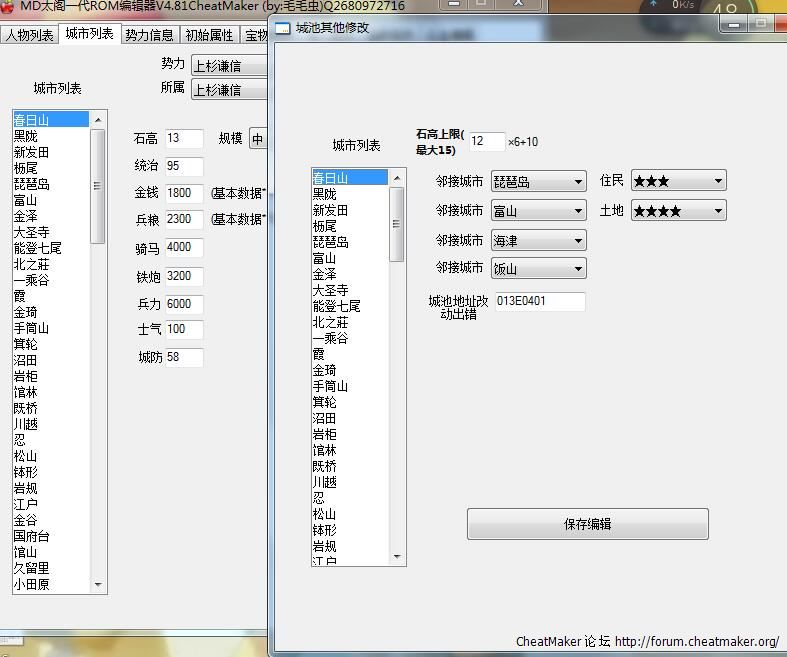
Task: Switch to the 人物列表 tab
Action: (x=29, y=36)
